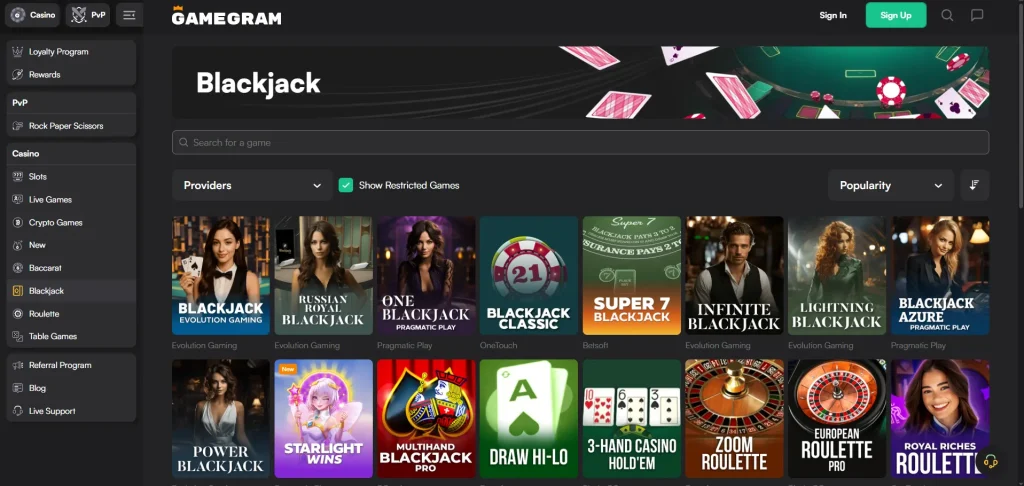The height and width of the screenshot is (486, 1024).
Task: Expand the Providers dropdown
Action: coord(252,185)
